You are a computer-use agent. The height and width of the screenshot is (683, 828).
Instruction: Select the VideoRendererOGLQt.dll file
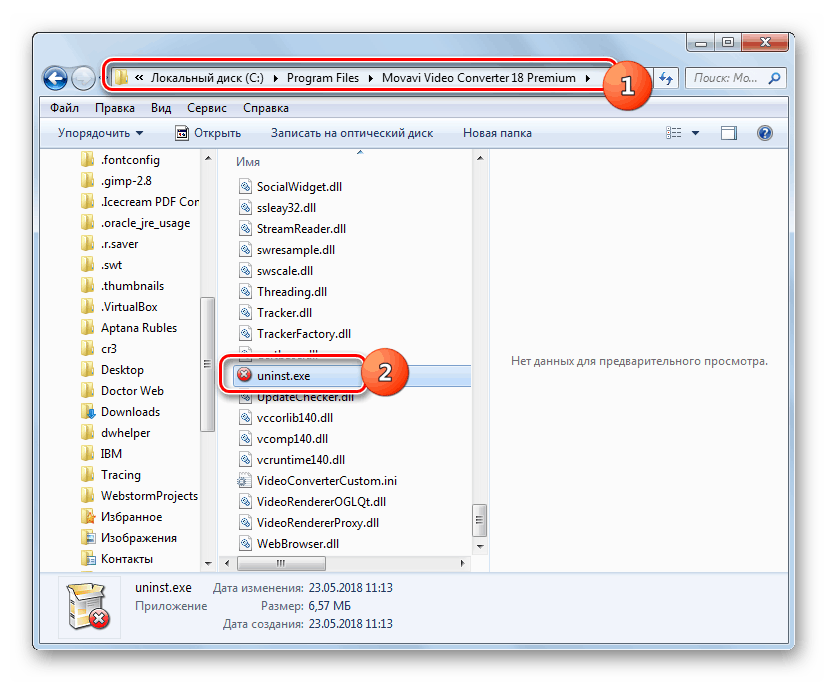321,501
